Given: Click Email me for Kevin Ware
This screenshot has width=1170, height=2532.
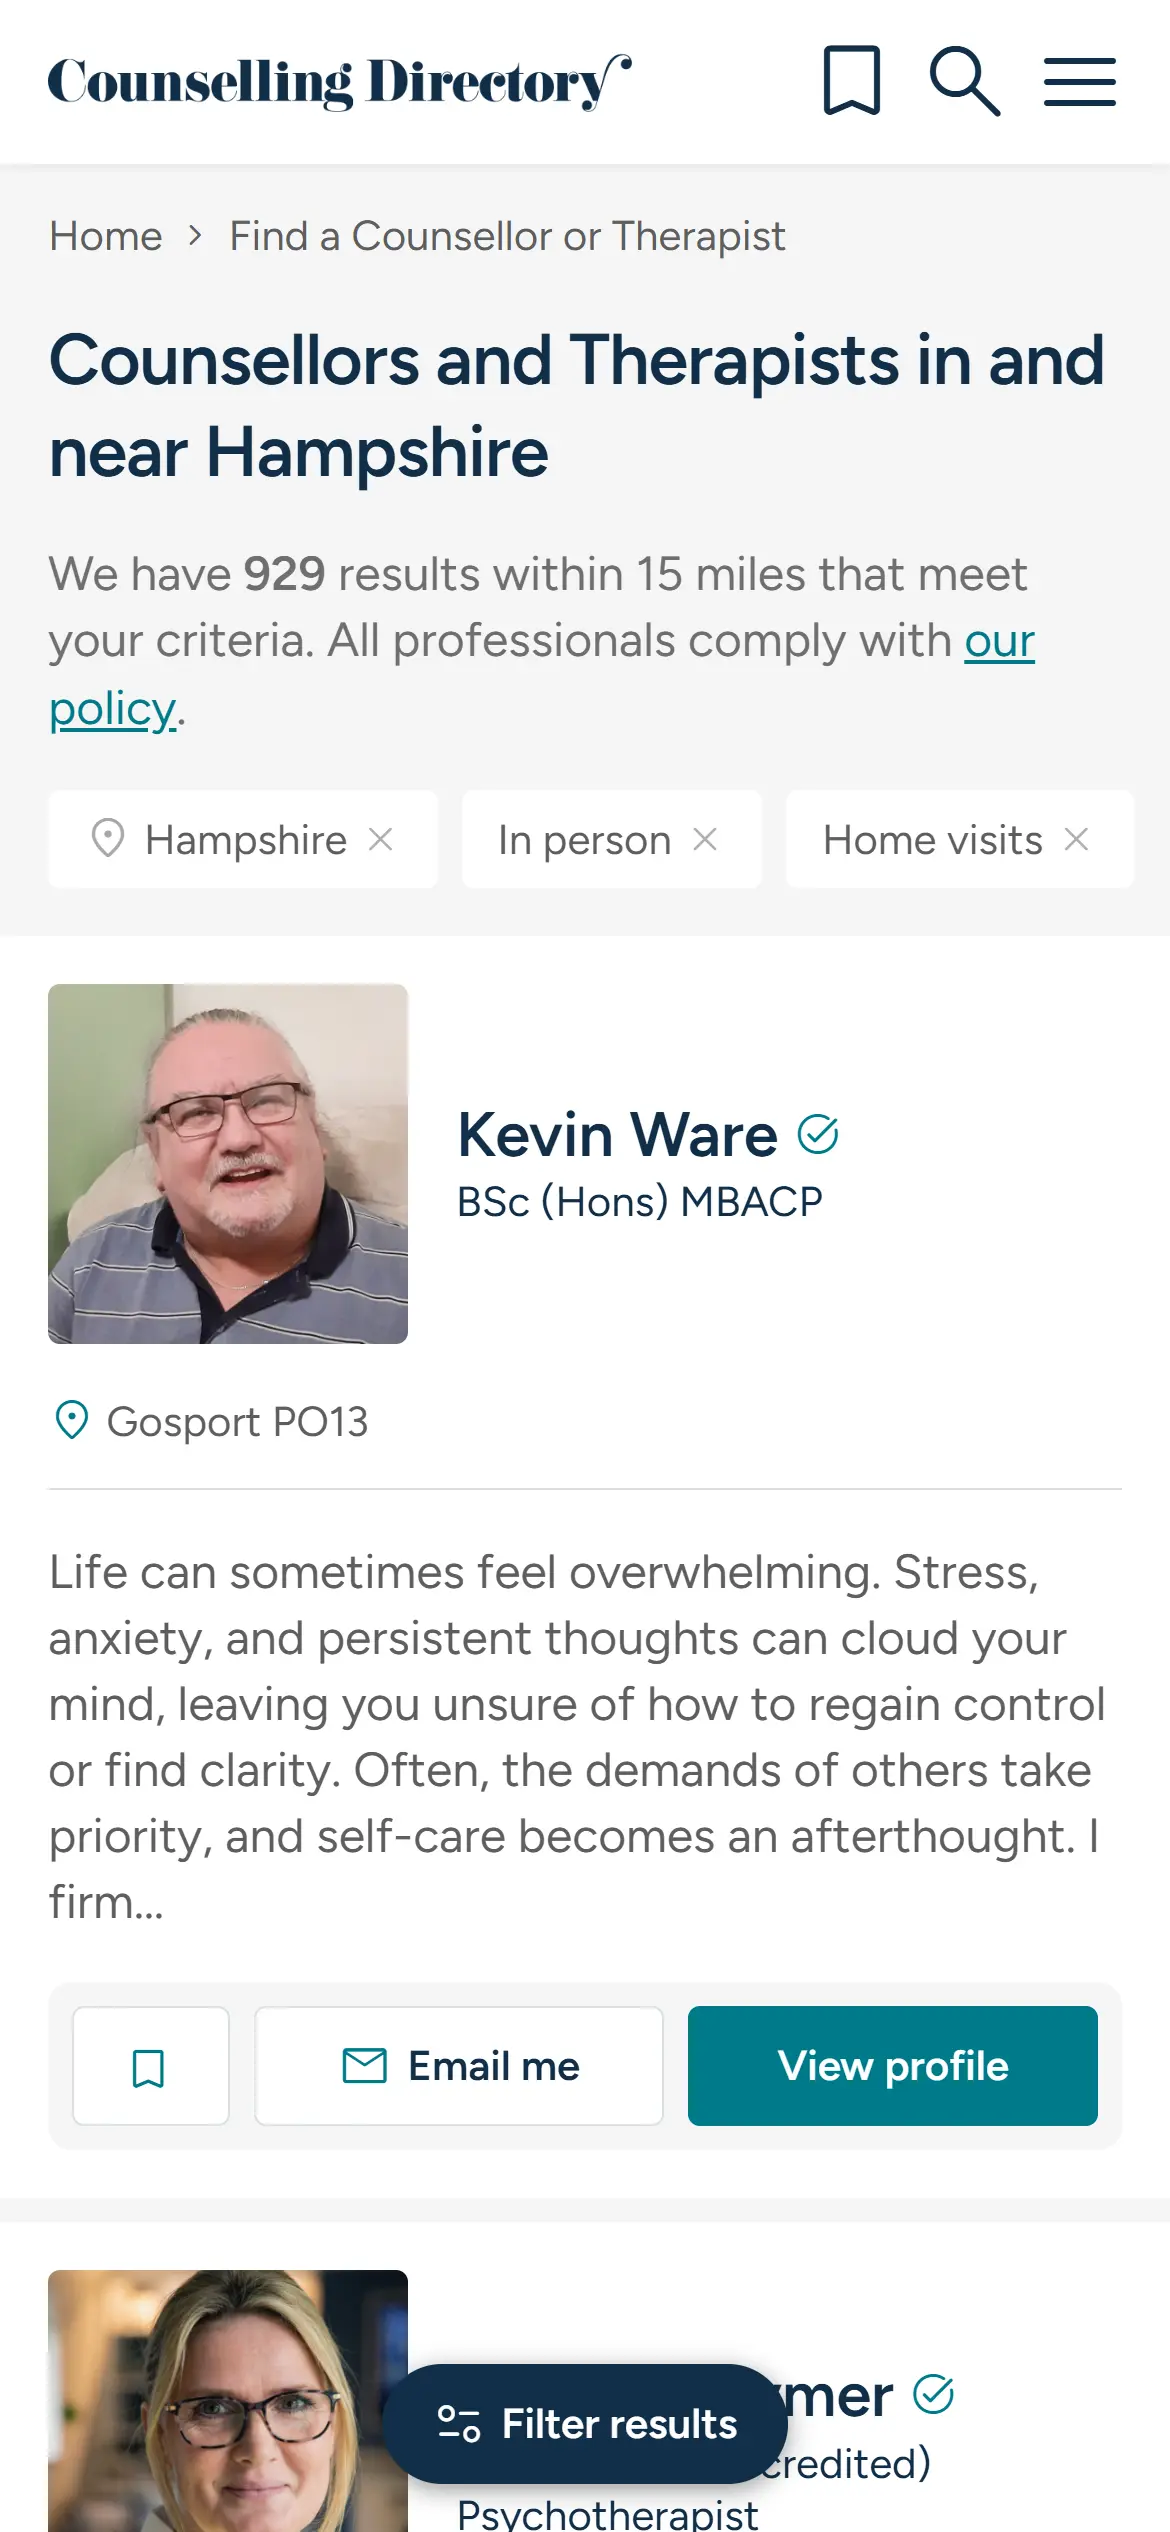Looking at the screenshot, I should pyautogui.click(x=459, y=2065).
